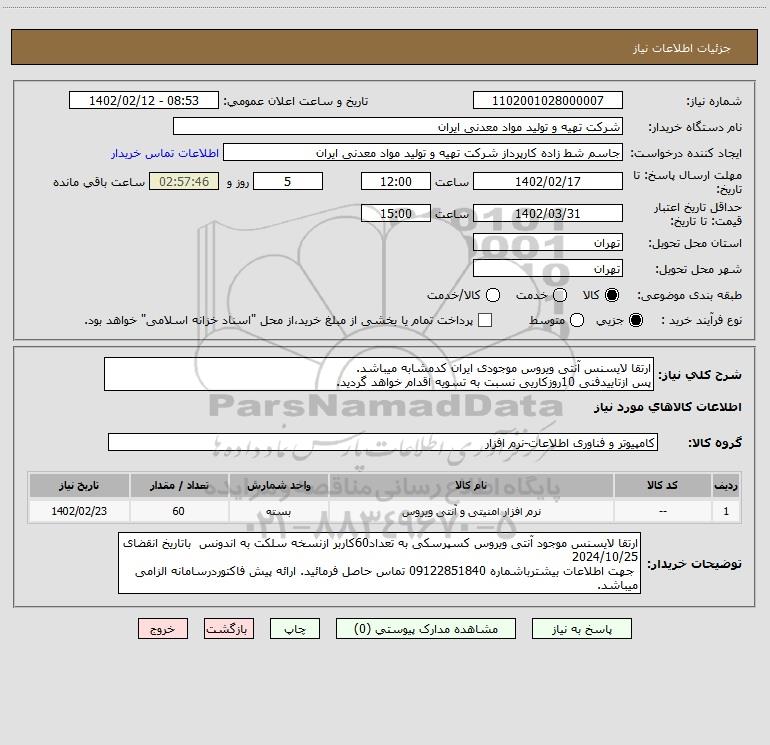Image resolution: width=770 pixels, height=745 pixels.
Task: Click the پاسخ به نیاز button
Action: click(x=581, y=629)
